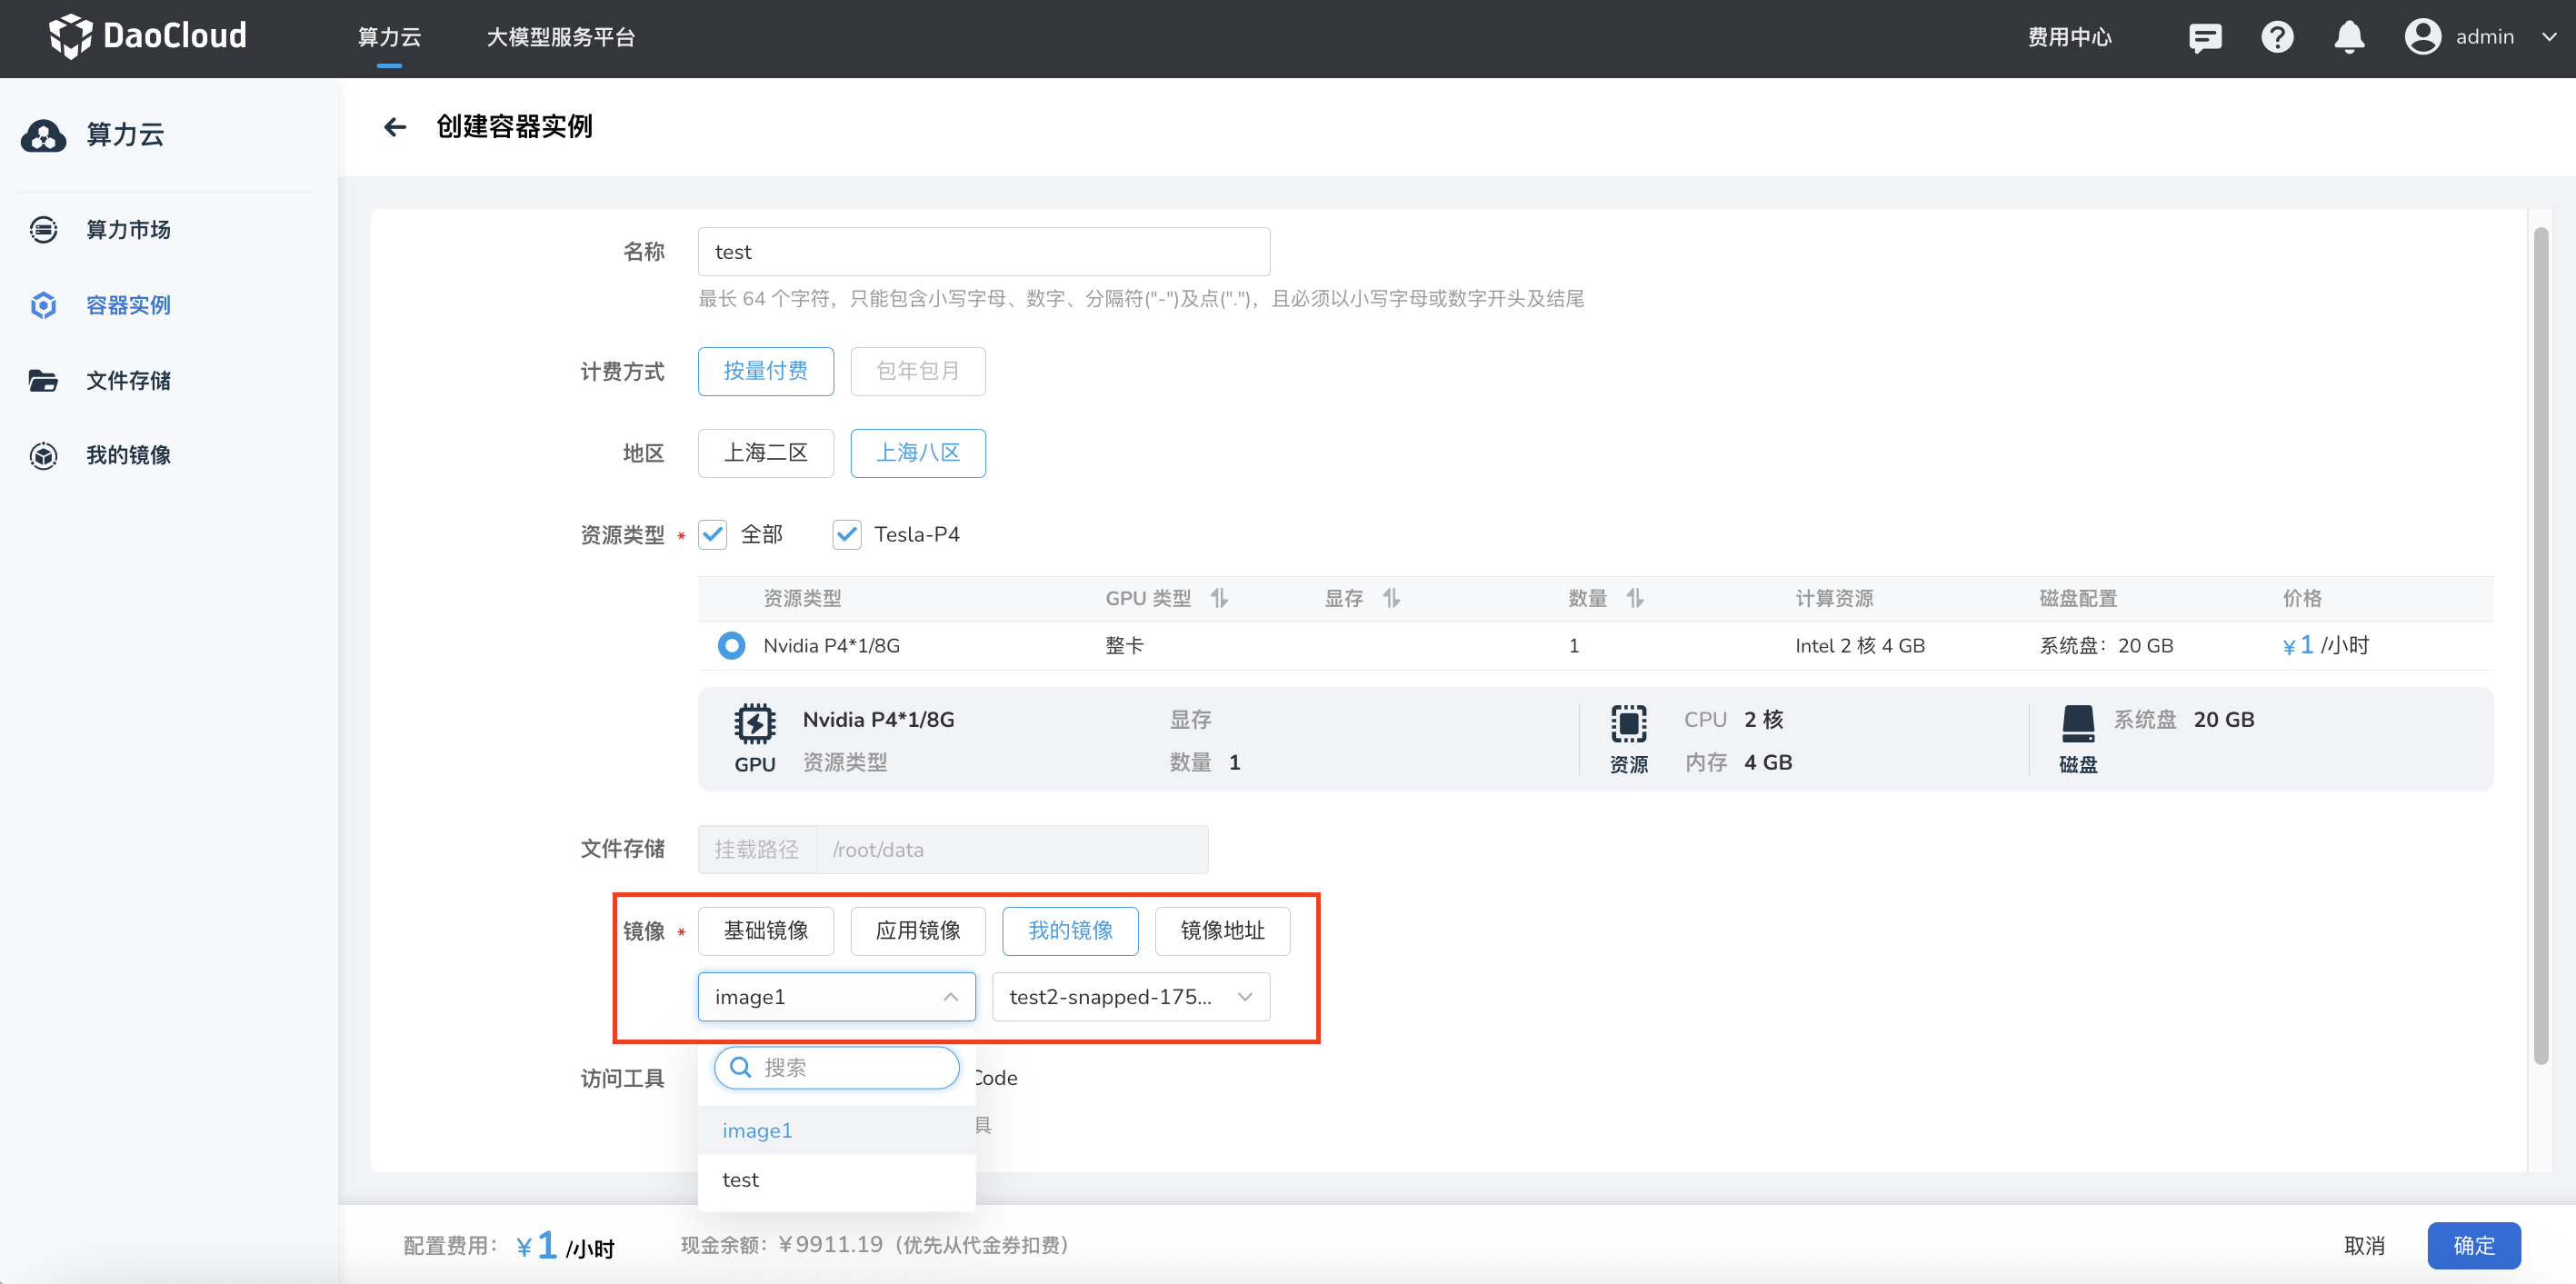
Task: Open the messages chat icon in header
Action: (2204, 38)
